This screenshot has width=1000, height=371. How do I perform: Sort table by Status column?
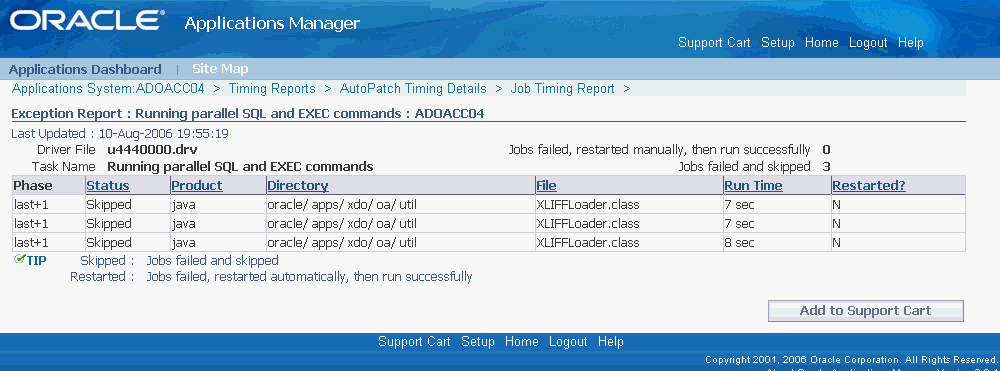(108, 186)
